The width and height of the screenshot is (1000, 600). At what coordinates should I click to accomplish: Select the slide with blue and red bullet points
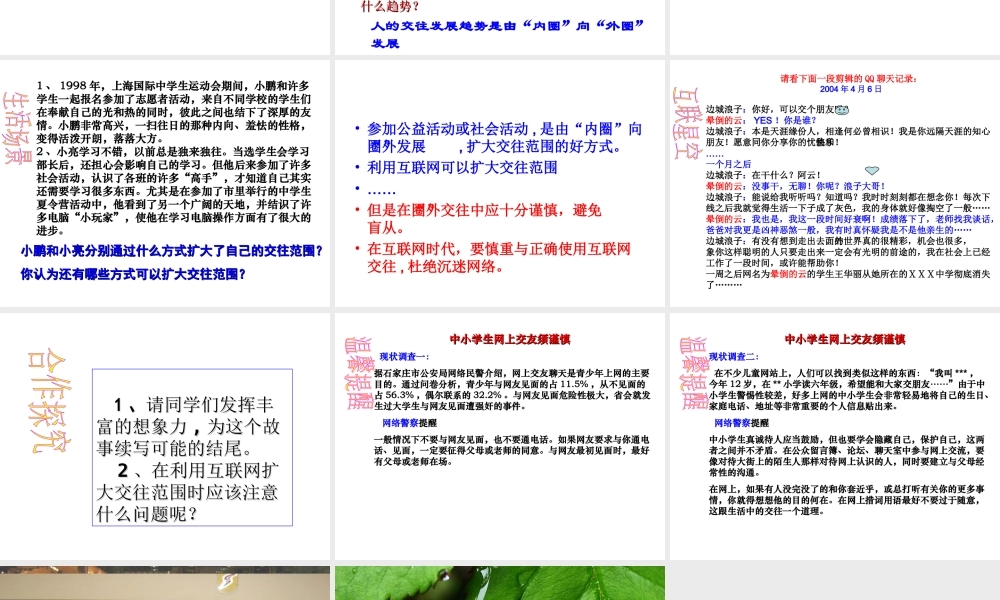500,183
